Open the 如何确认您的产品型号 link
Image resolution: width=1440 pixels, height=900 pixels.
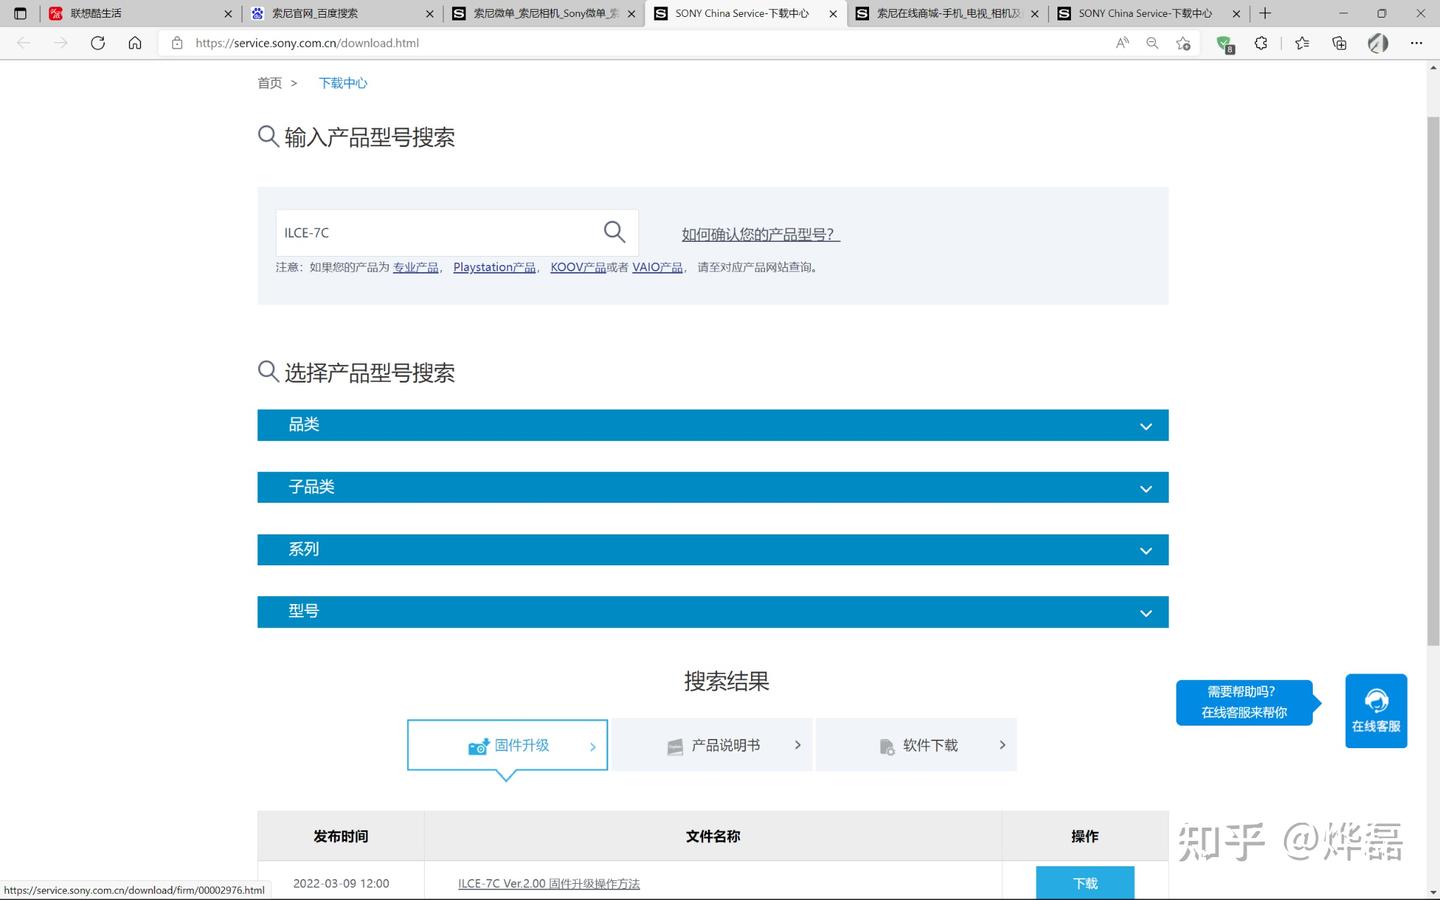pyautogui.click(x=759, y=233)
